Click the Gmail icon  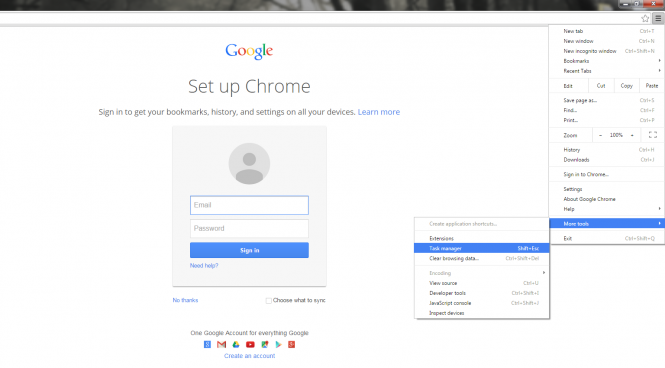click(x=221, y=344)
